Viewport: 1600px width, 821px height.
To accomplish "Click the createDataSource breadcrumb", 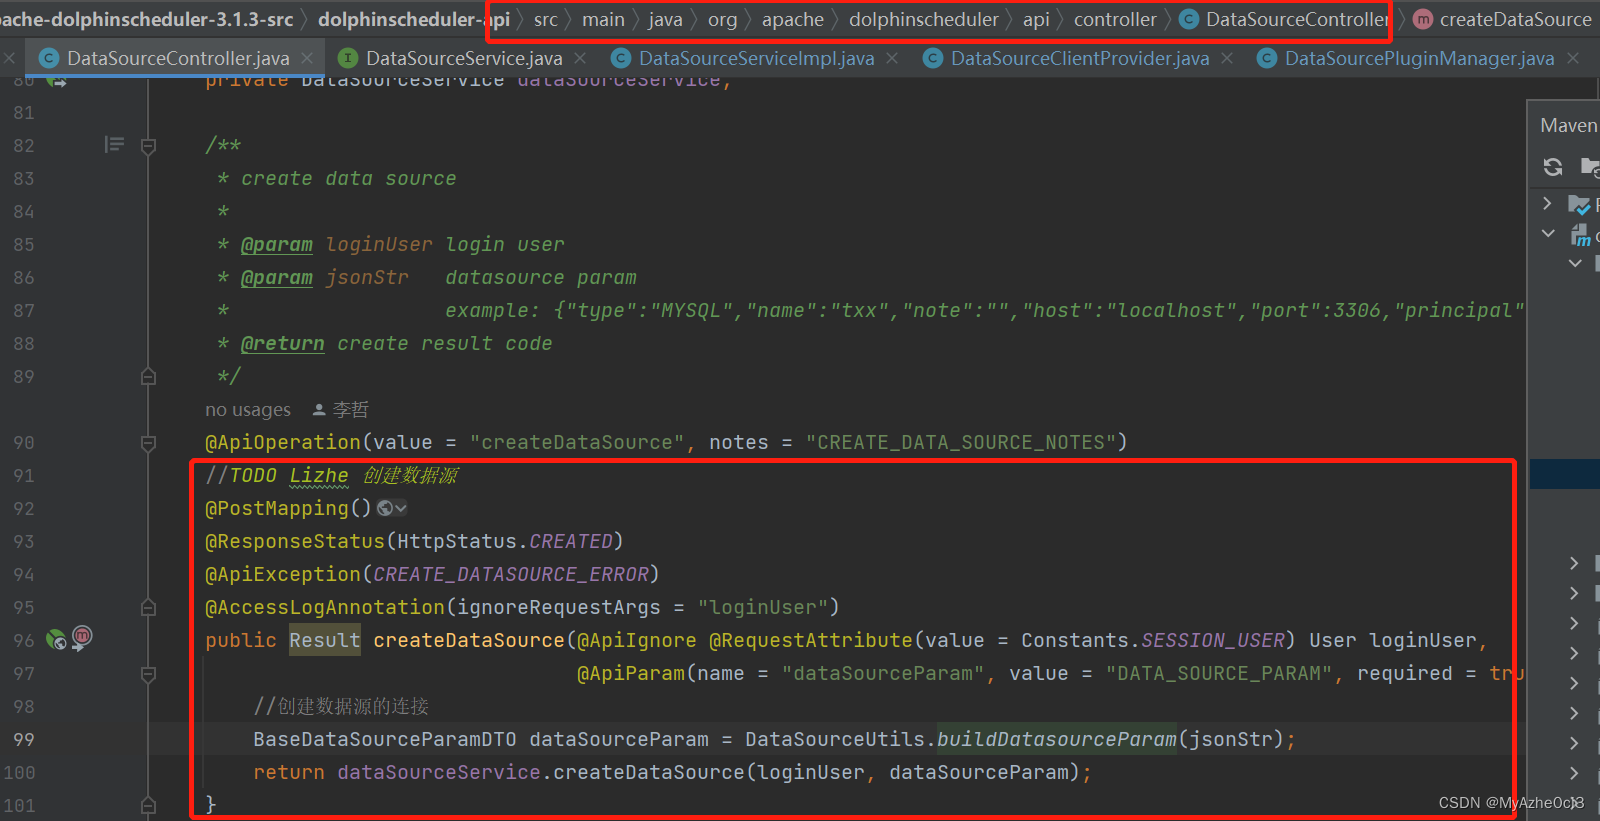I will pos(1515,19).
